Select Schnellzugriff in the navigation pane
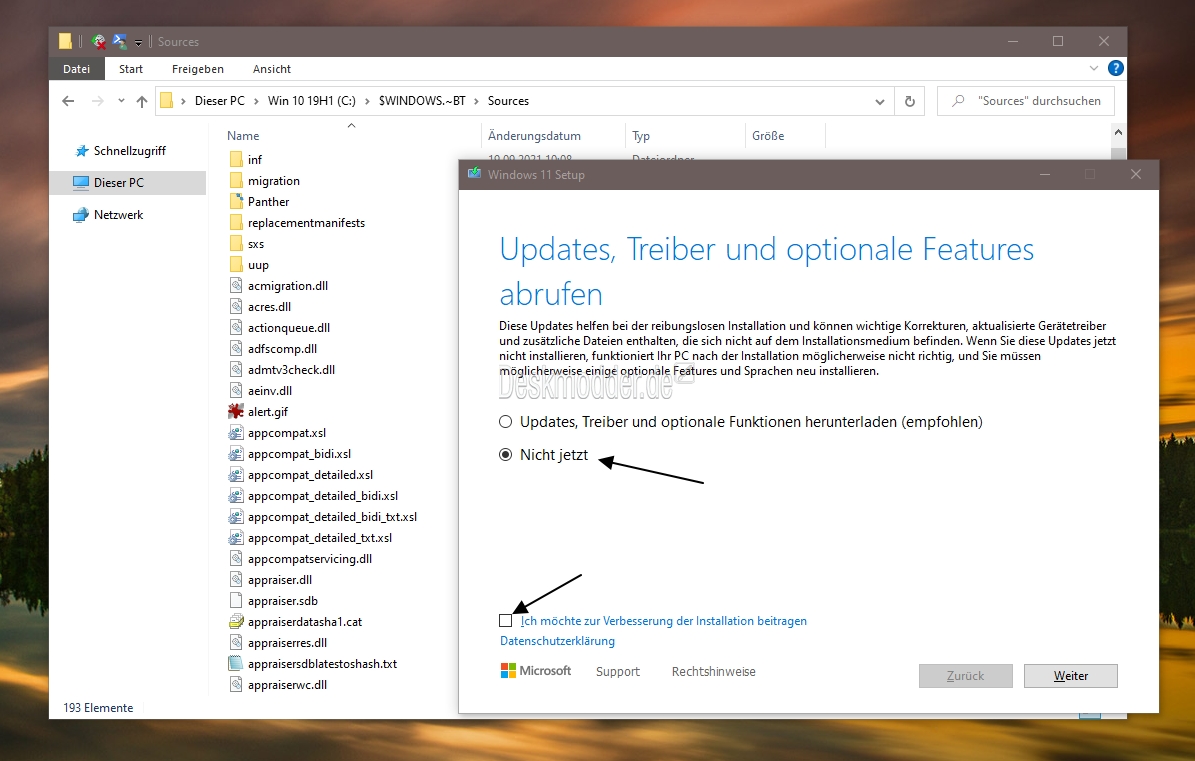 130,151
